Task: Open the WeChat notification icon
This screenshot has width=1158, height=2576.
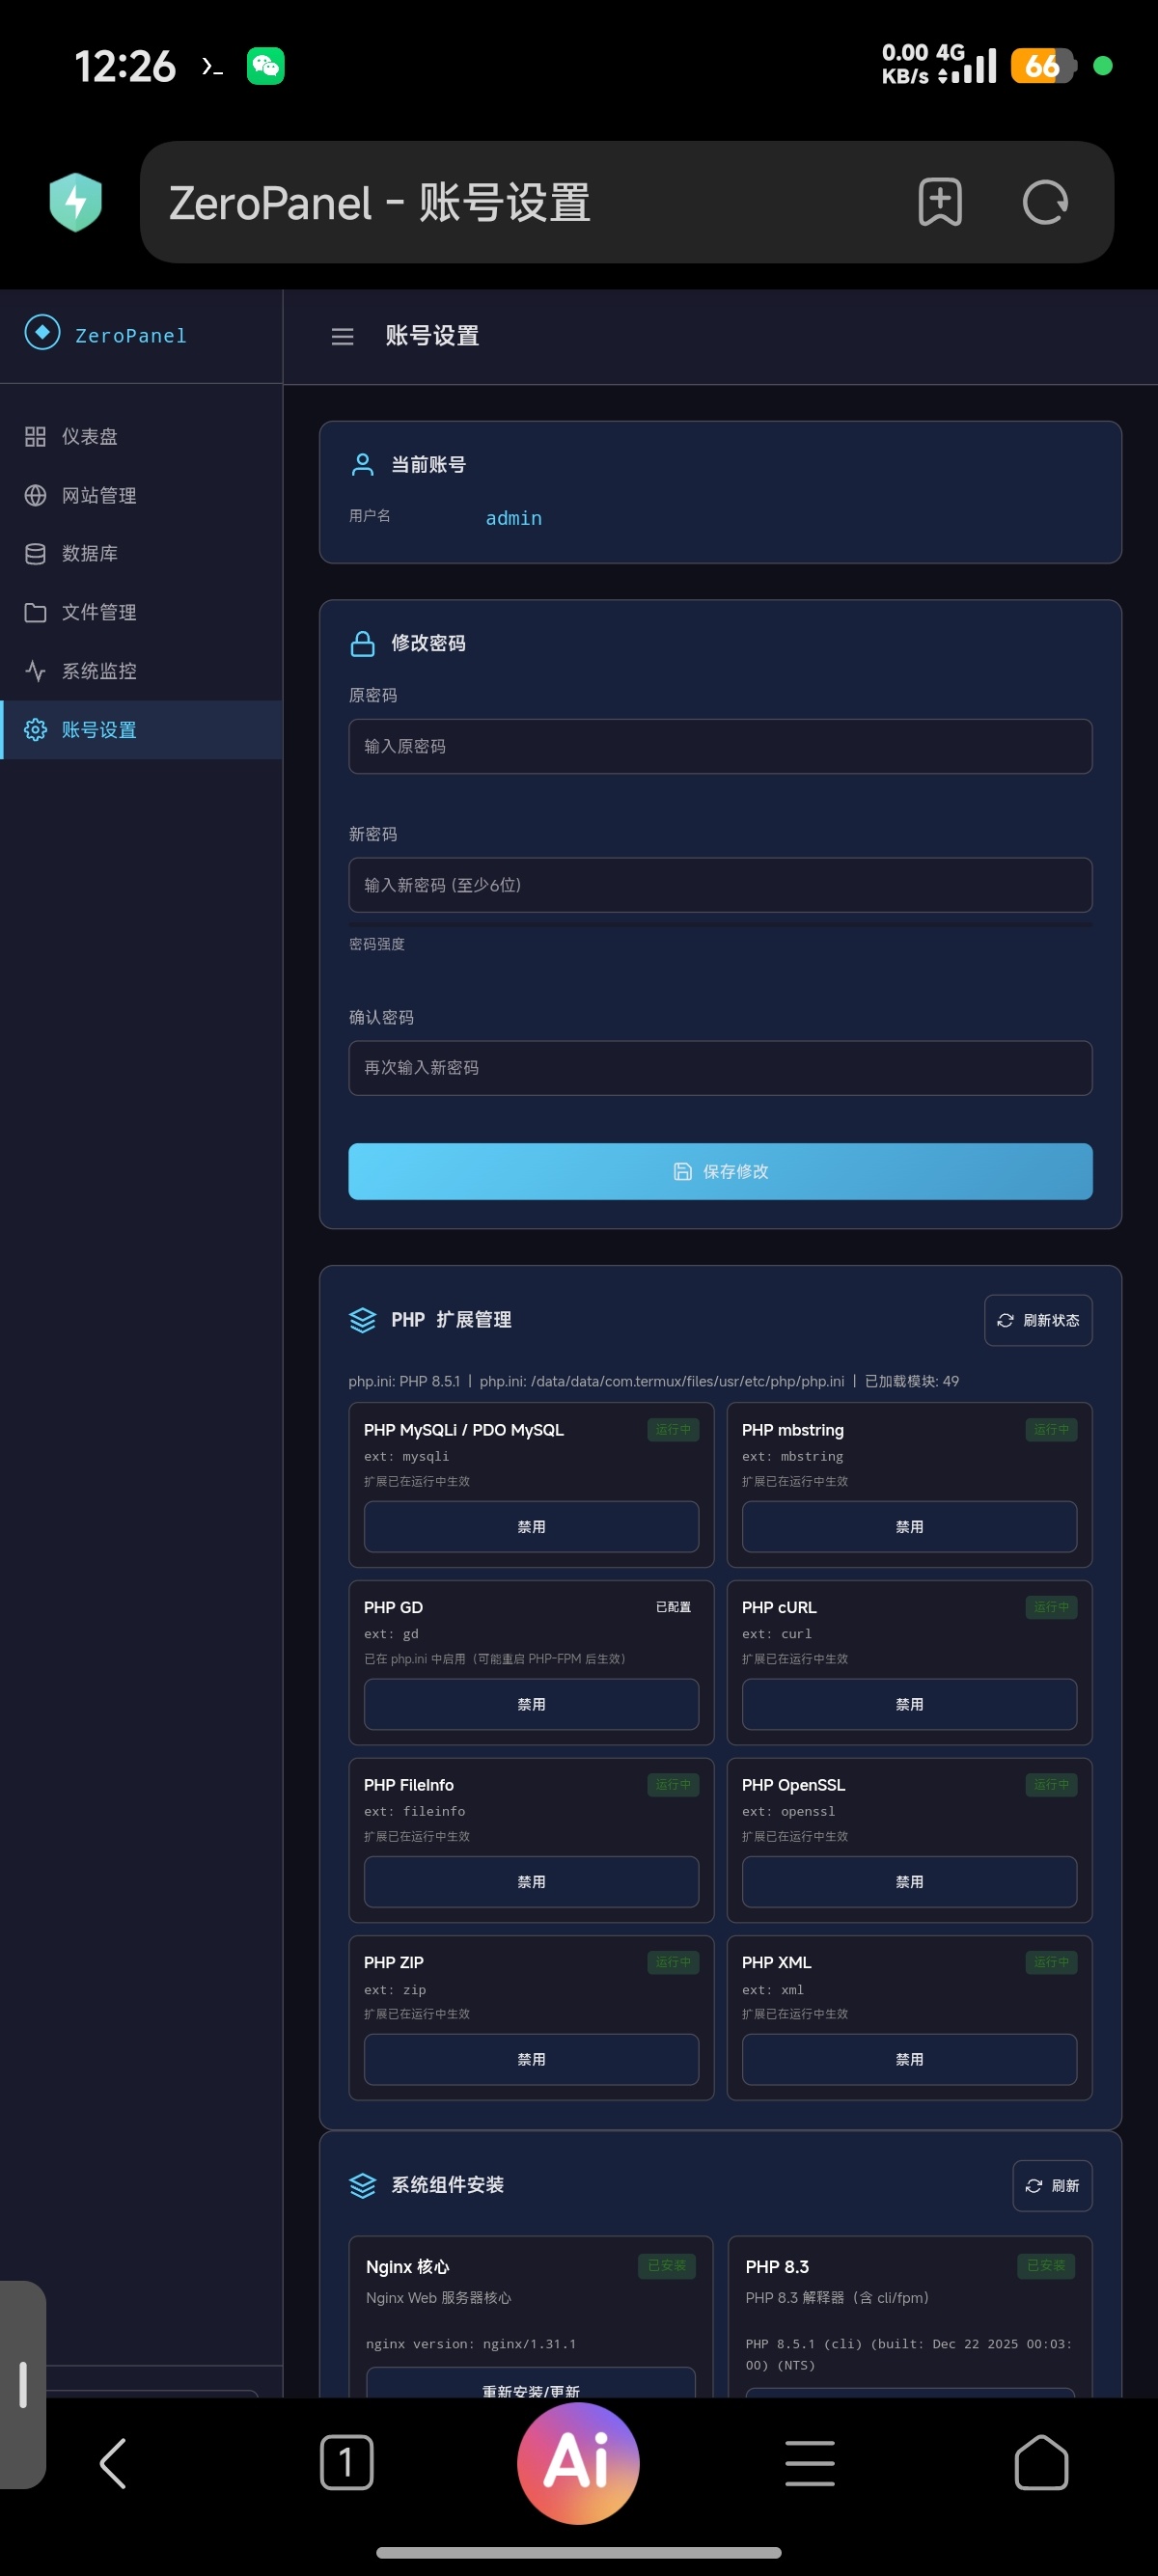Action: coord(266,66)
